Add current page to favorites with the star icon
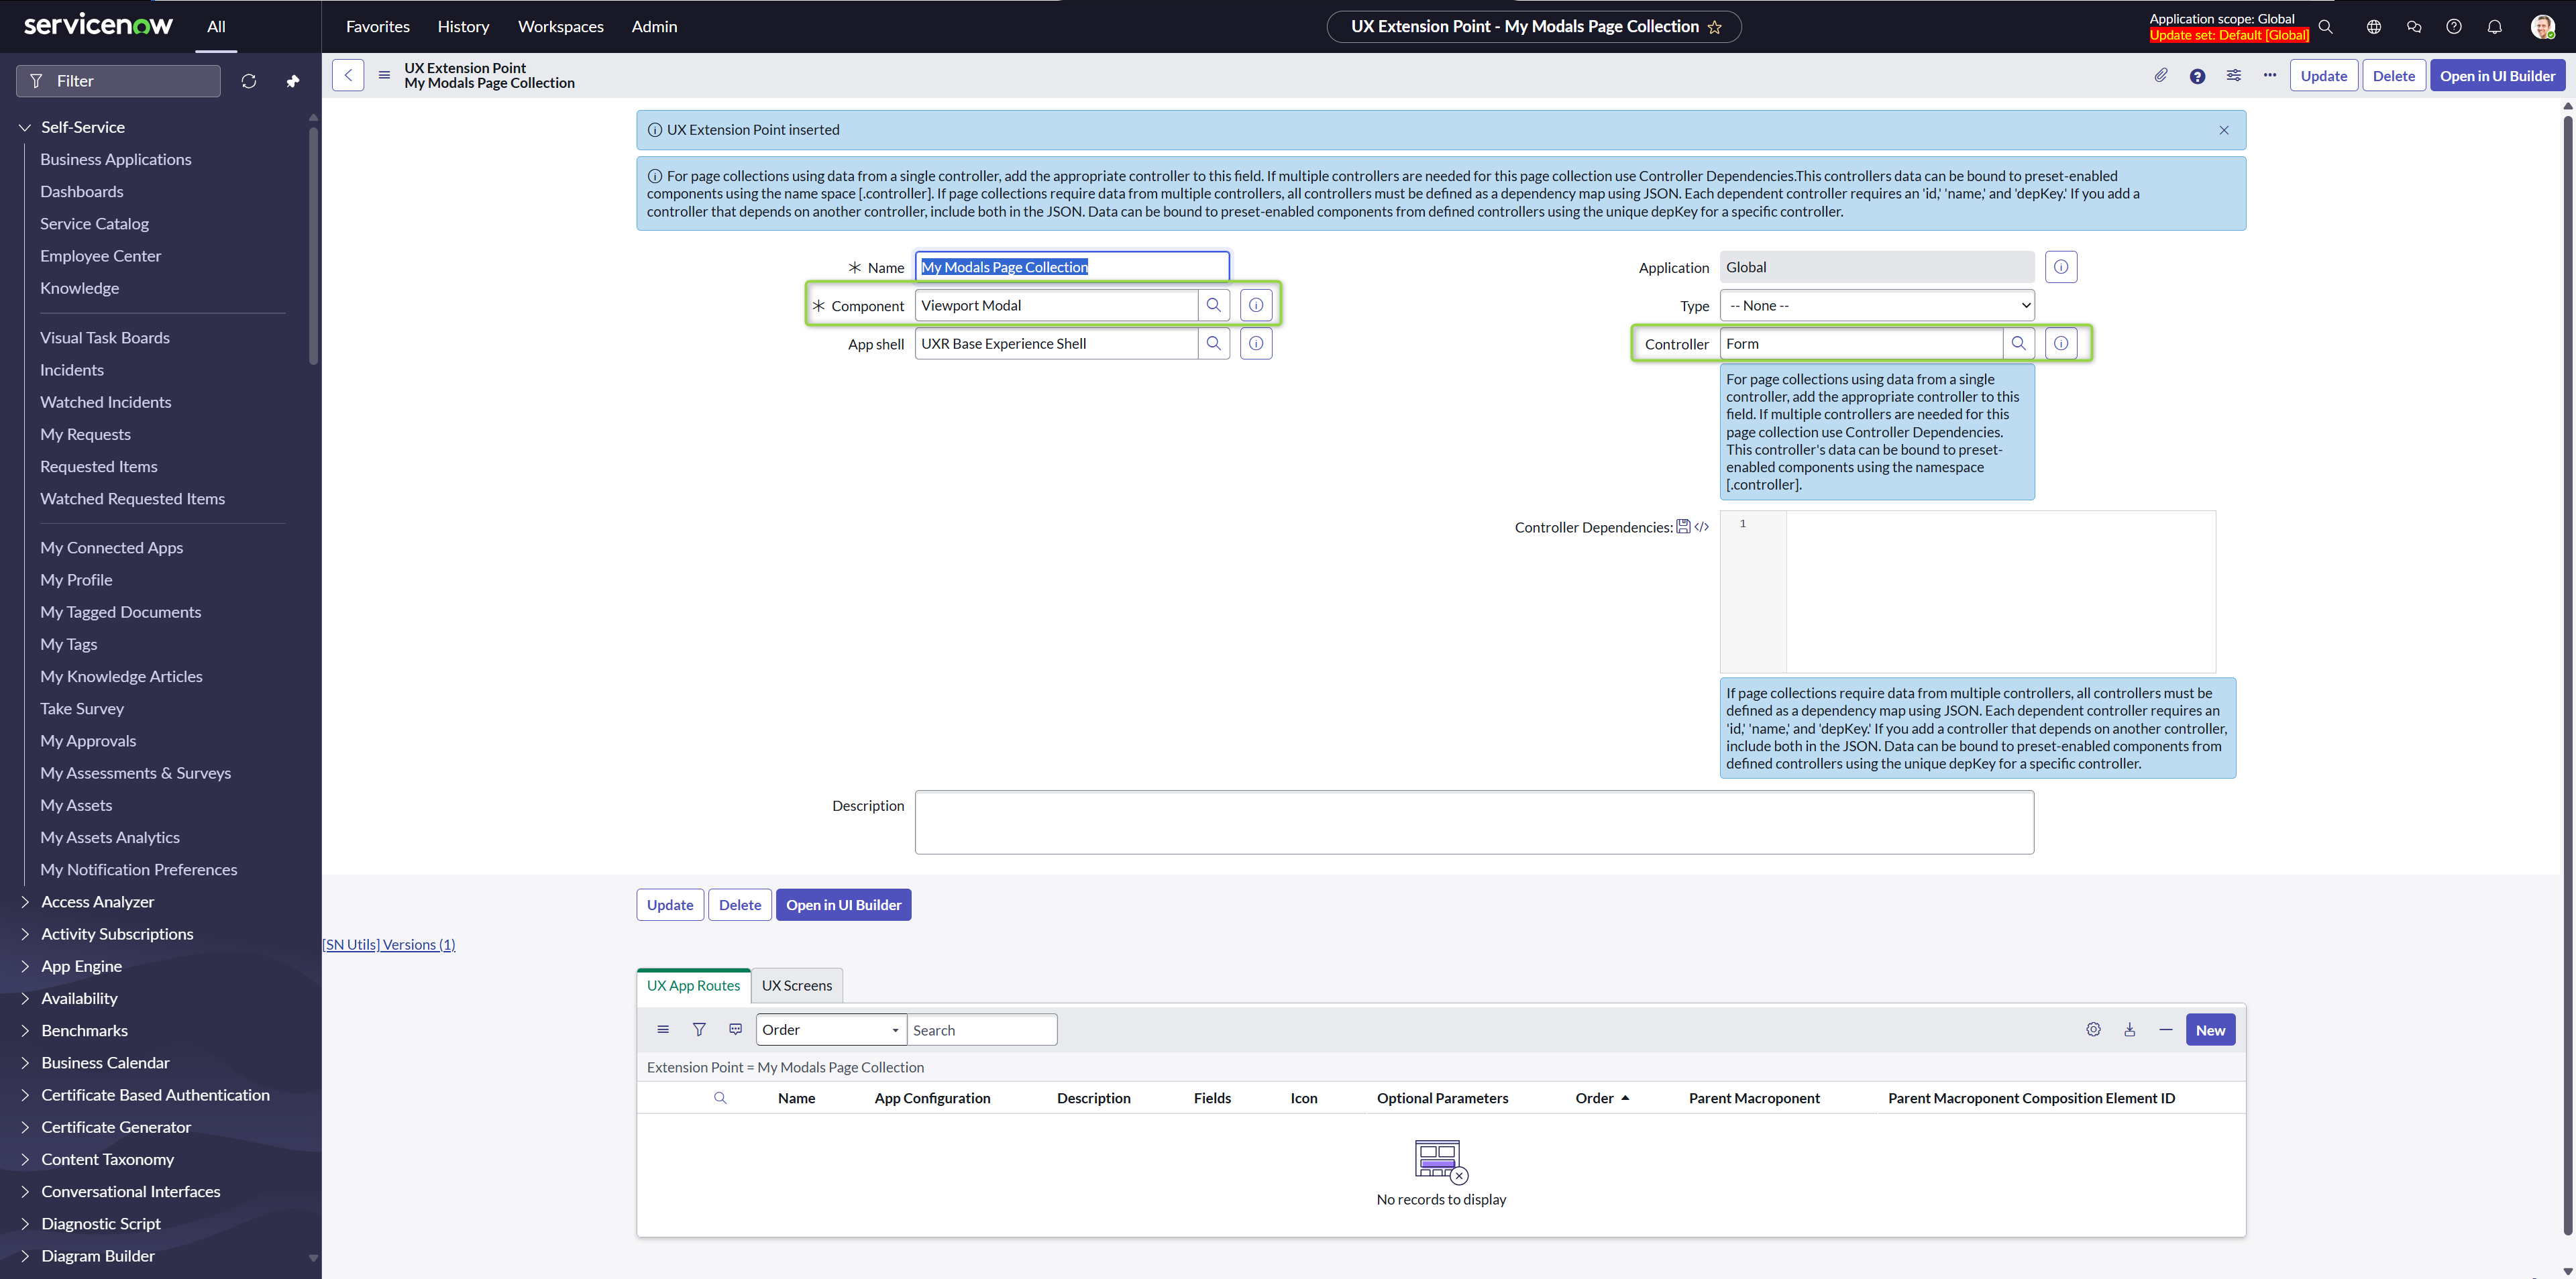 [1715, 27]
